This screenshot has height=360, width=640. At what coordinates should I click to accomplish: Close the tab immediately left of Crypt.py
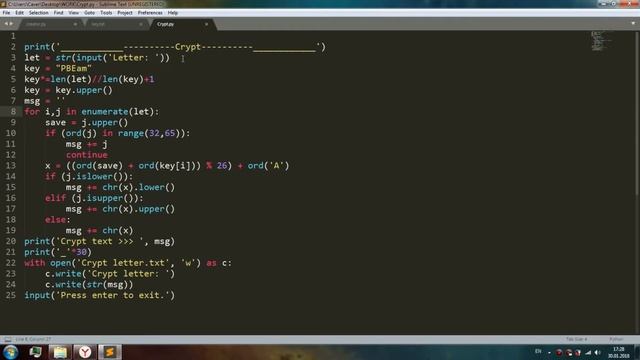[x=141, y=24]
